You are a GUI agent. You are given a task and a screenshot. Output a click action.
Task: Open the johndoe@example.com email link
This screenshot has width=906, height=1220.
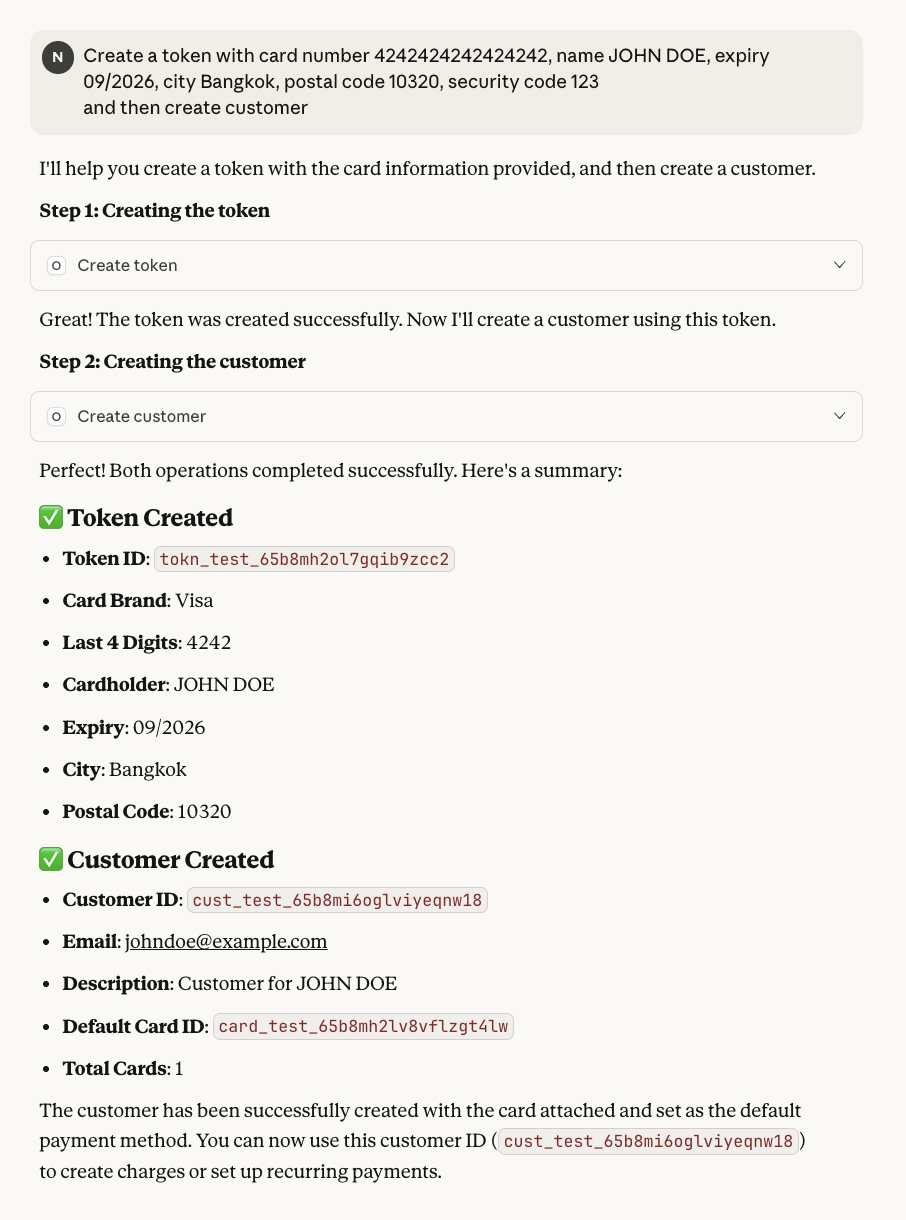[226, 942]
